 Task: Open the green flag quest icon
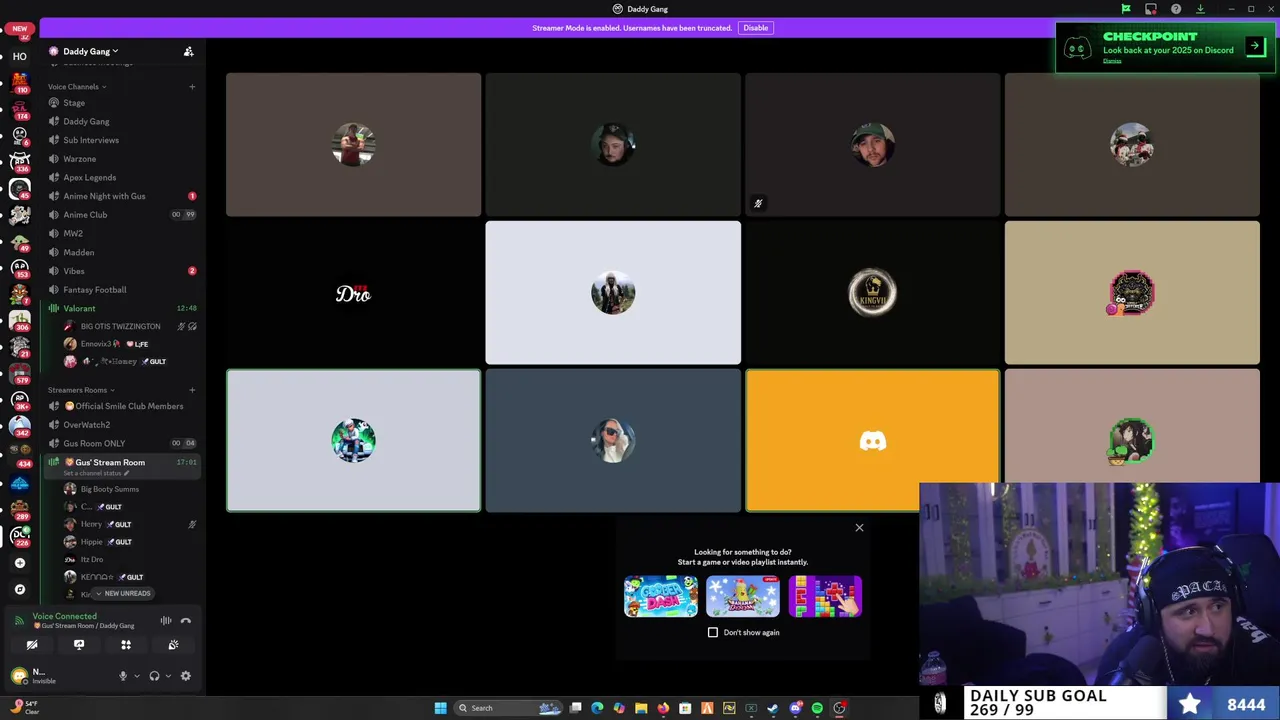1126,9
